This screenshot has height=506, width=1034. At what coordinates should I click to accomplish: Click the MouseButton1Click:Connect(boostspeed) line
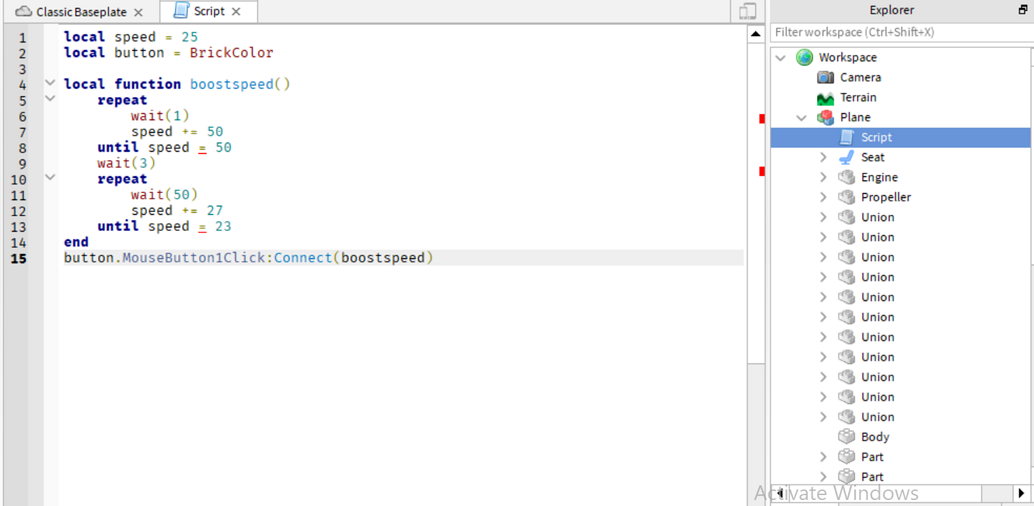pos(249,257)
